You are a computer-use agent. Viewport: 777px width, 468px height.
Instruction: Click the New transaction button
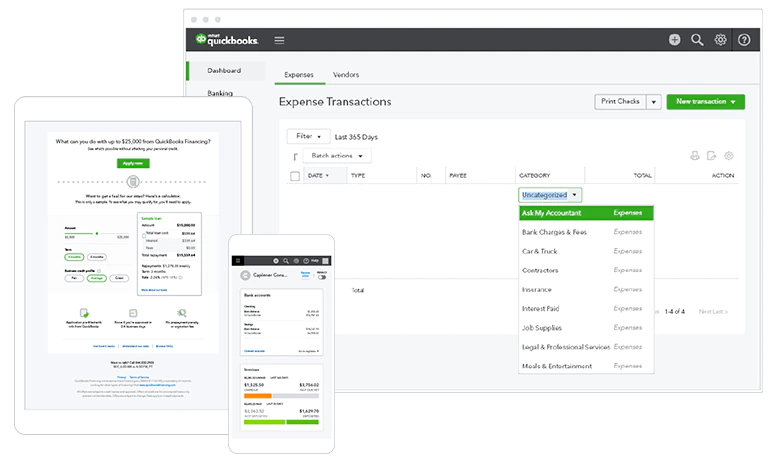[706, 102]
